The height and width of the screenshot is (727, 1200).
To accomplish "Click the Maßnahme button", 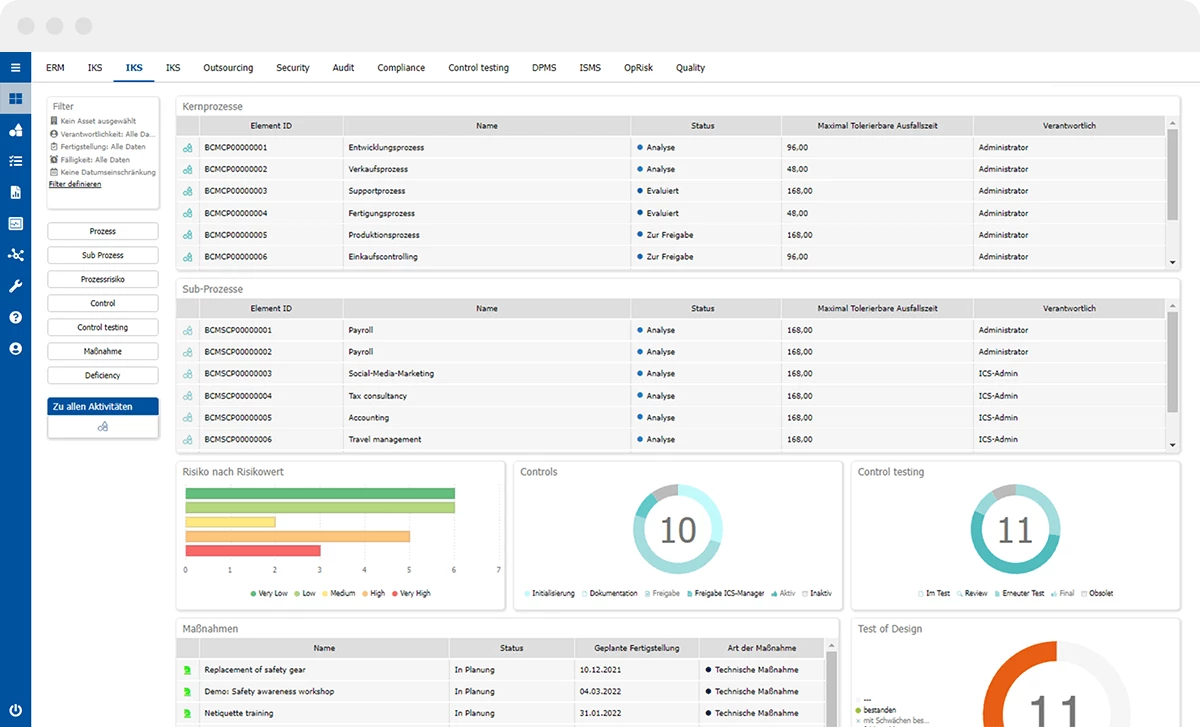I will click(103, 351).
